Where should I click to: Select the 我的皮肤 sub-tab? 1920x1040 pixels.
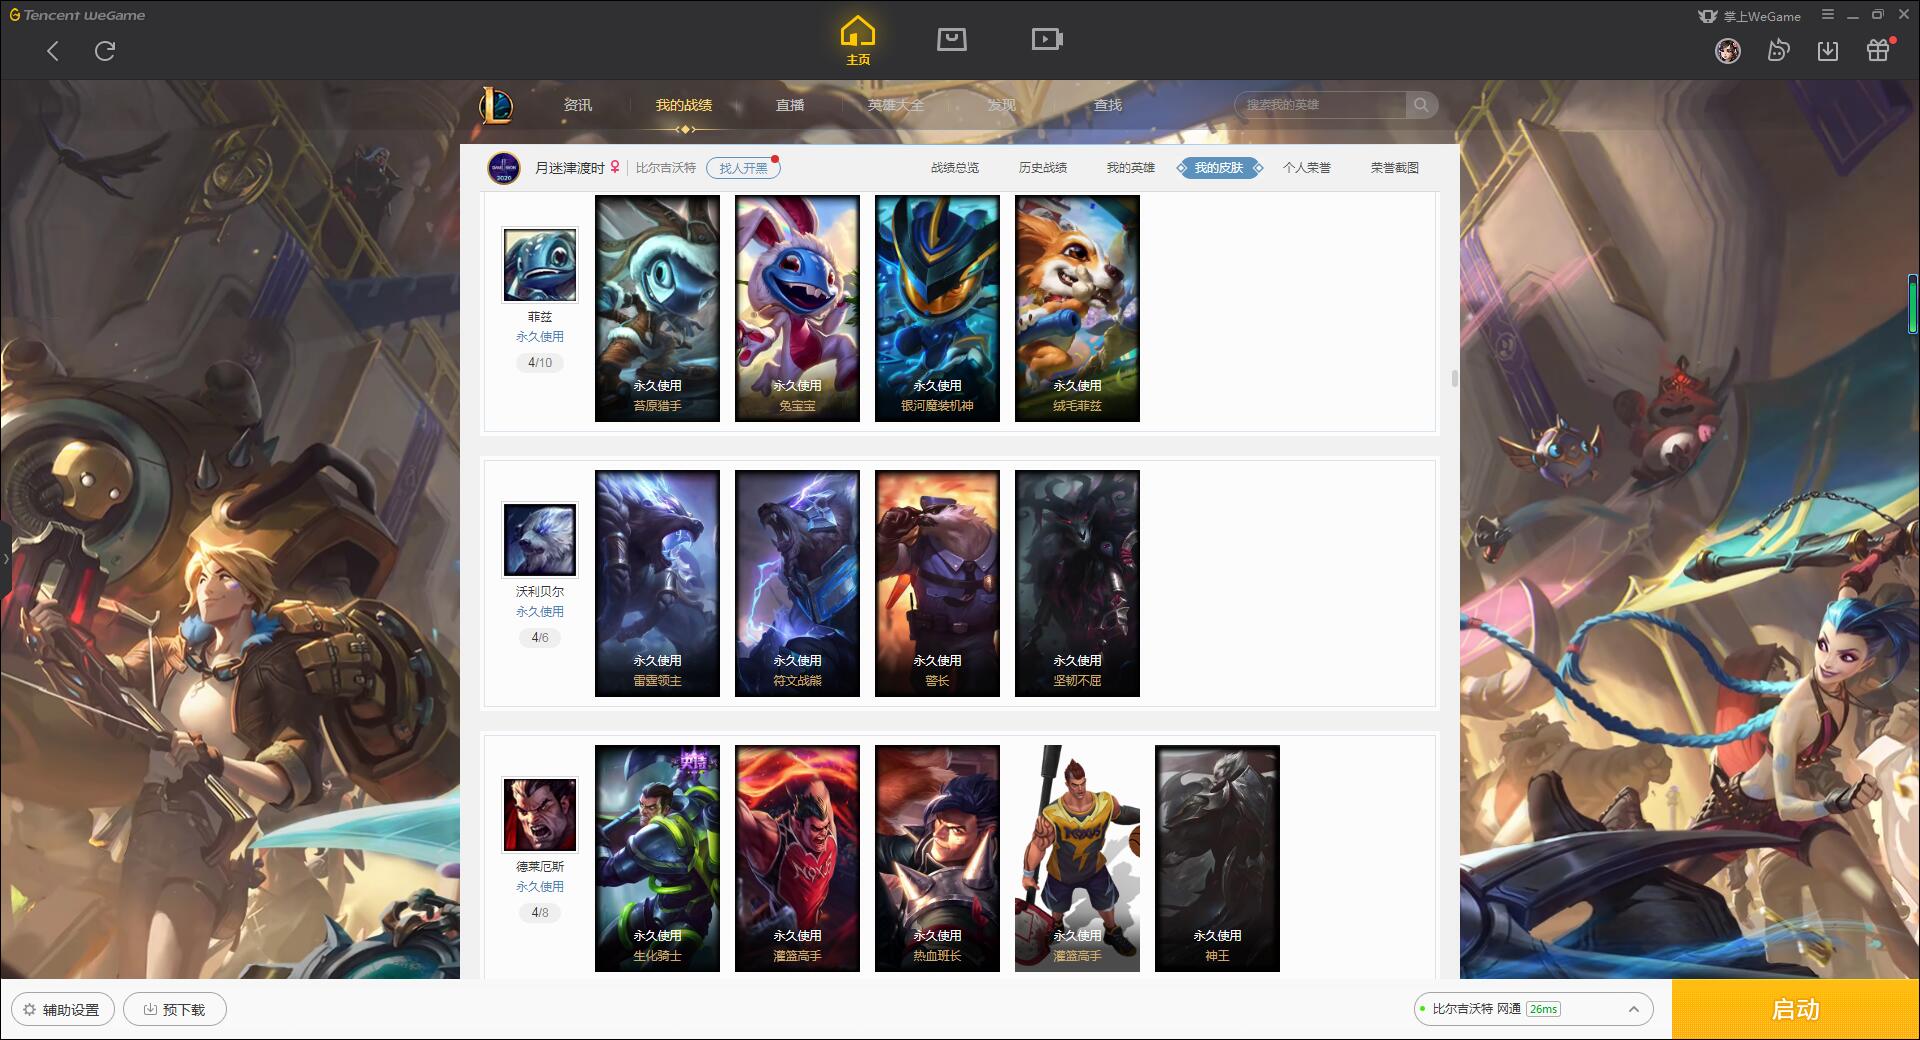click(1219, 168)
